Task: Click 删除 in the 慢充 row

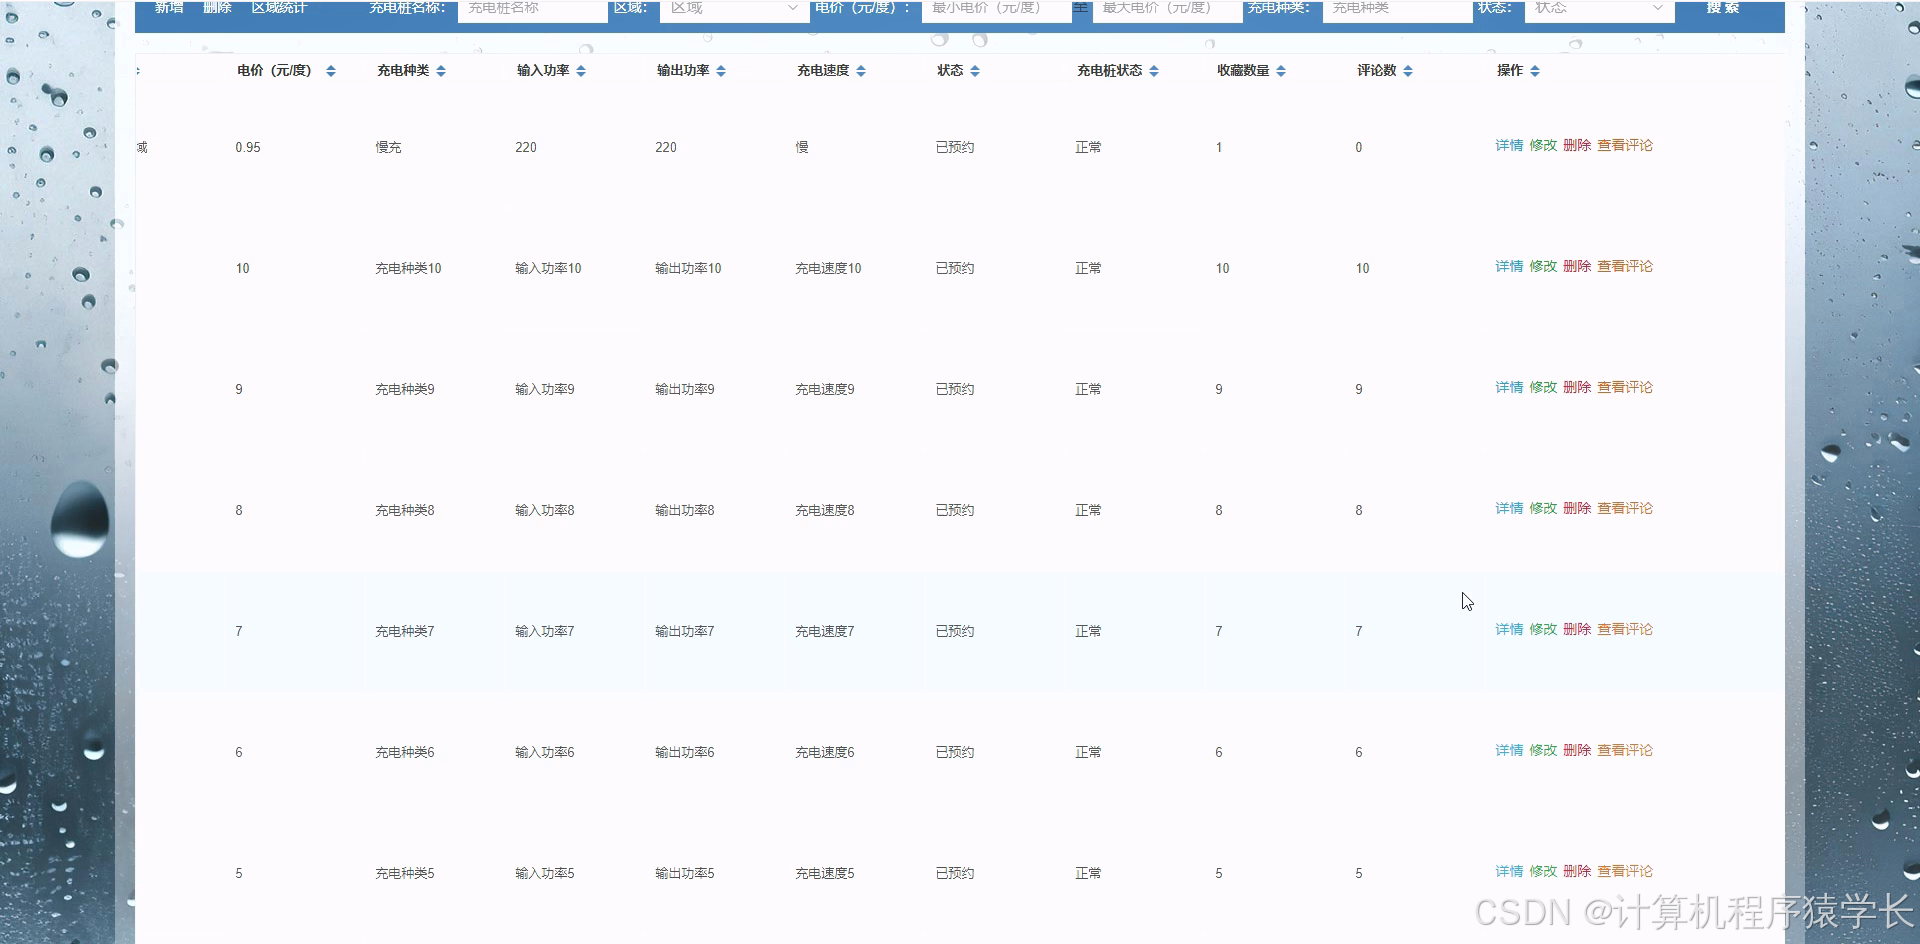Action: pyautogui.click(x=1577, y=145)
